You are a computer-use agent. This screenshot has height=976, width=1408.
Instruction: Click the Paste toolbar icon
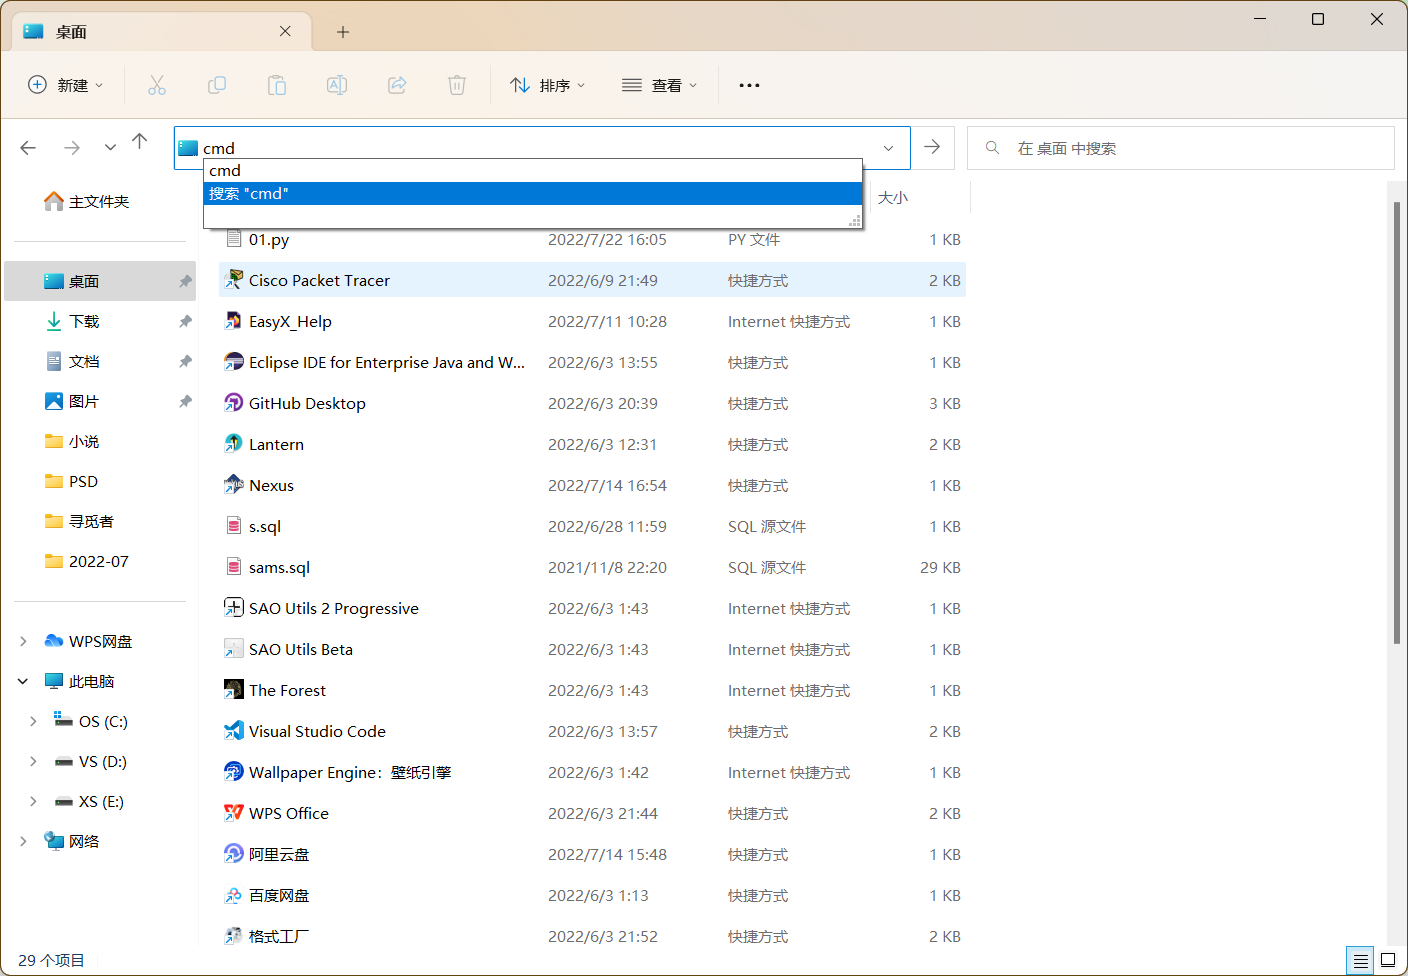tap(277, 85)
